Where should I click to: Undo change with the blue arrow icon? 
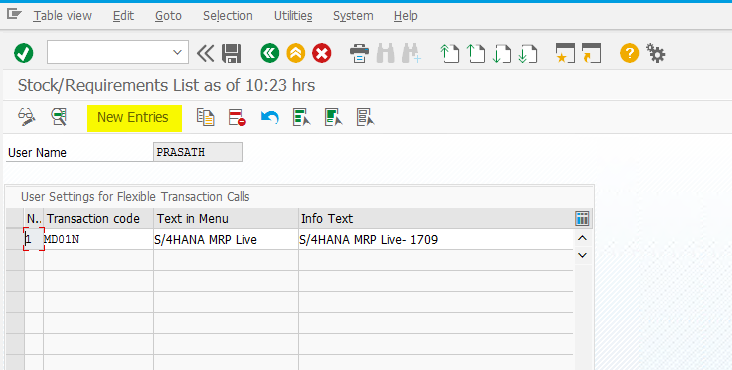tap(269, 117)
